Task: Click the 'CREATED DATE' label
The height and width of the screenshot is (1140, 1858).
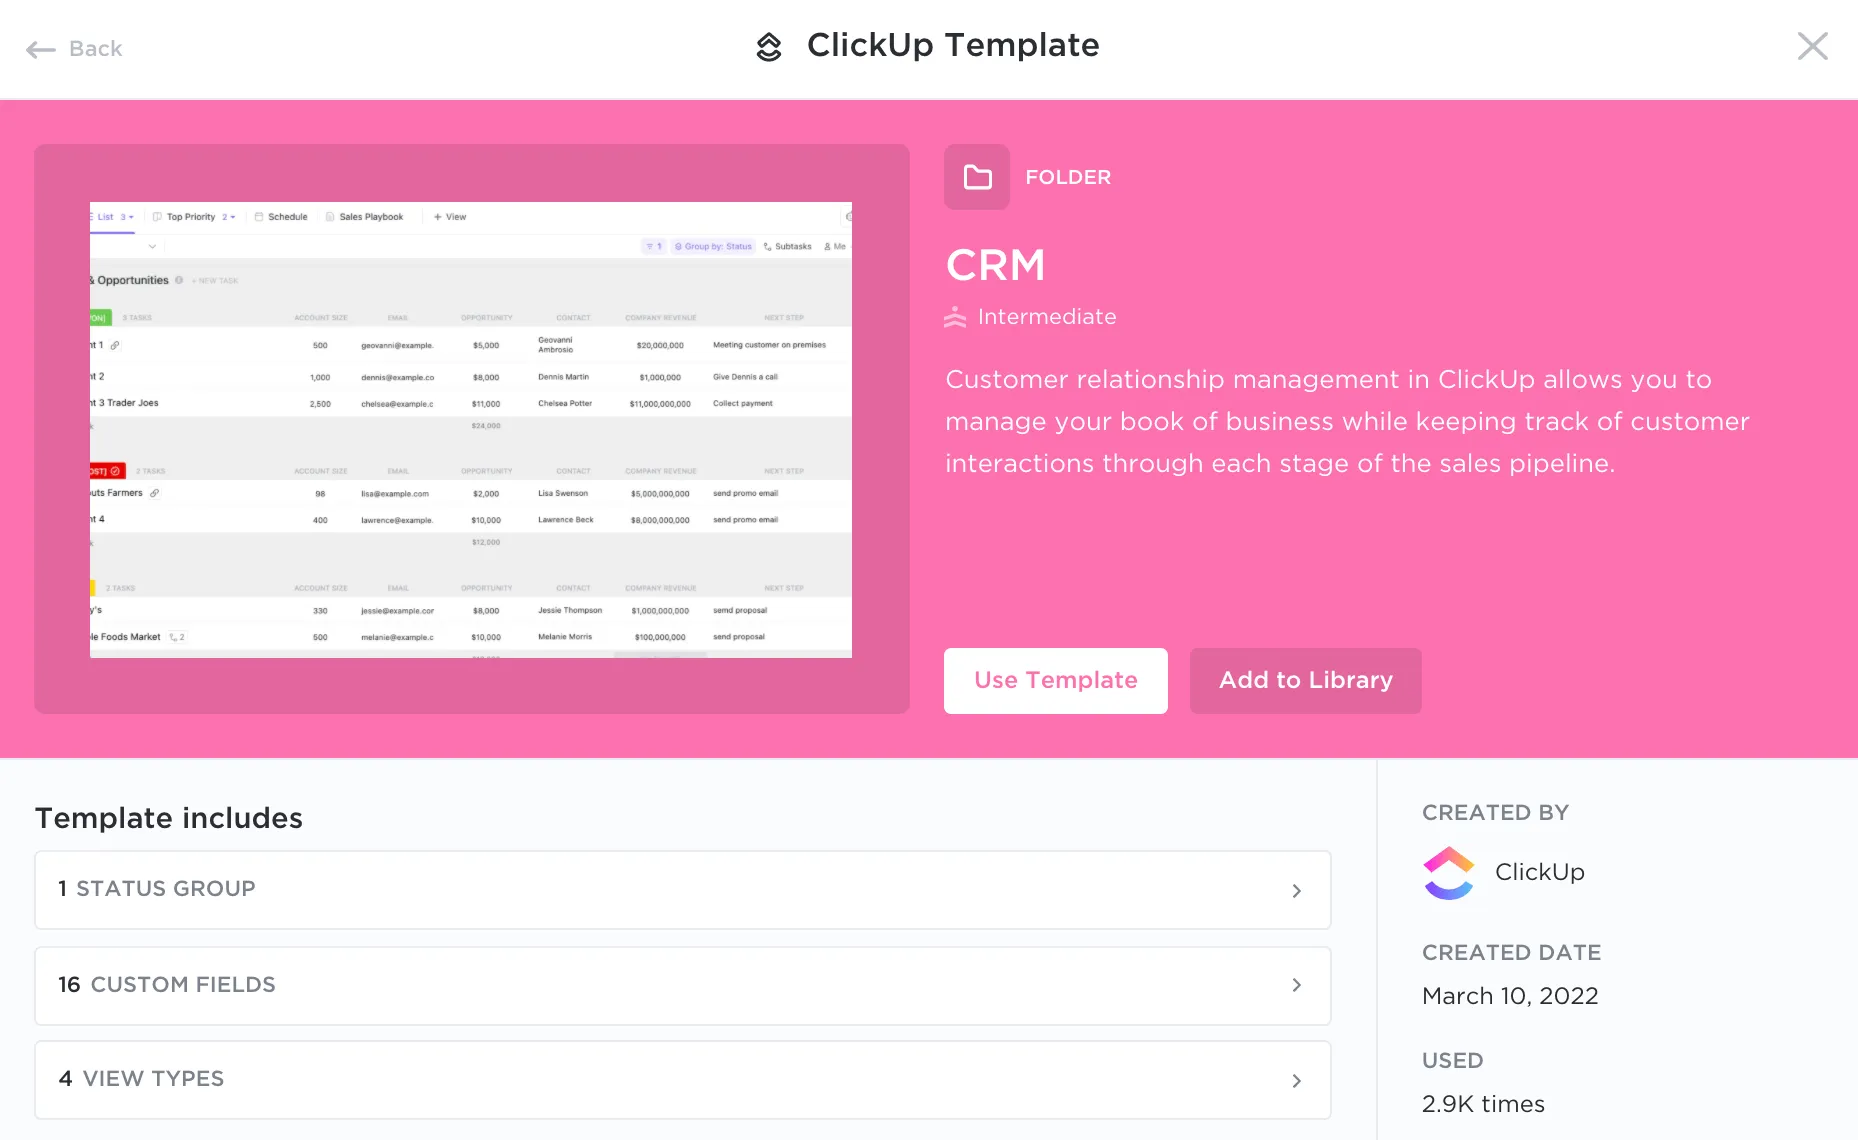Action: click(1511, 952)
